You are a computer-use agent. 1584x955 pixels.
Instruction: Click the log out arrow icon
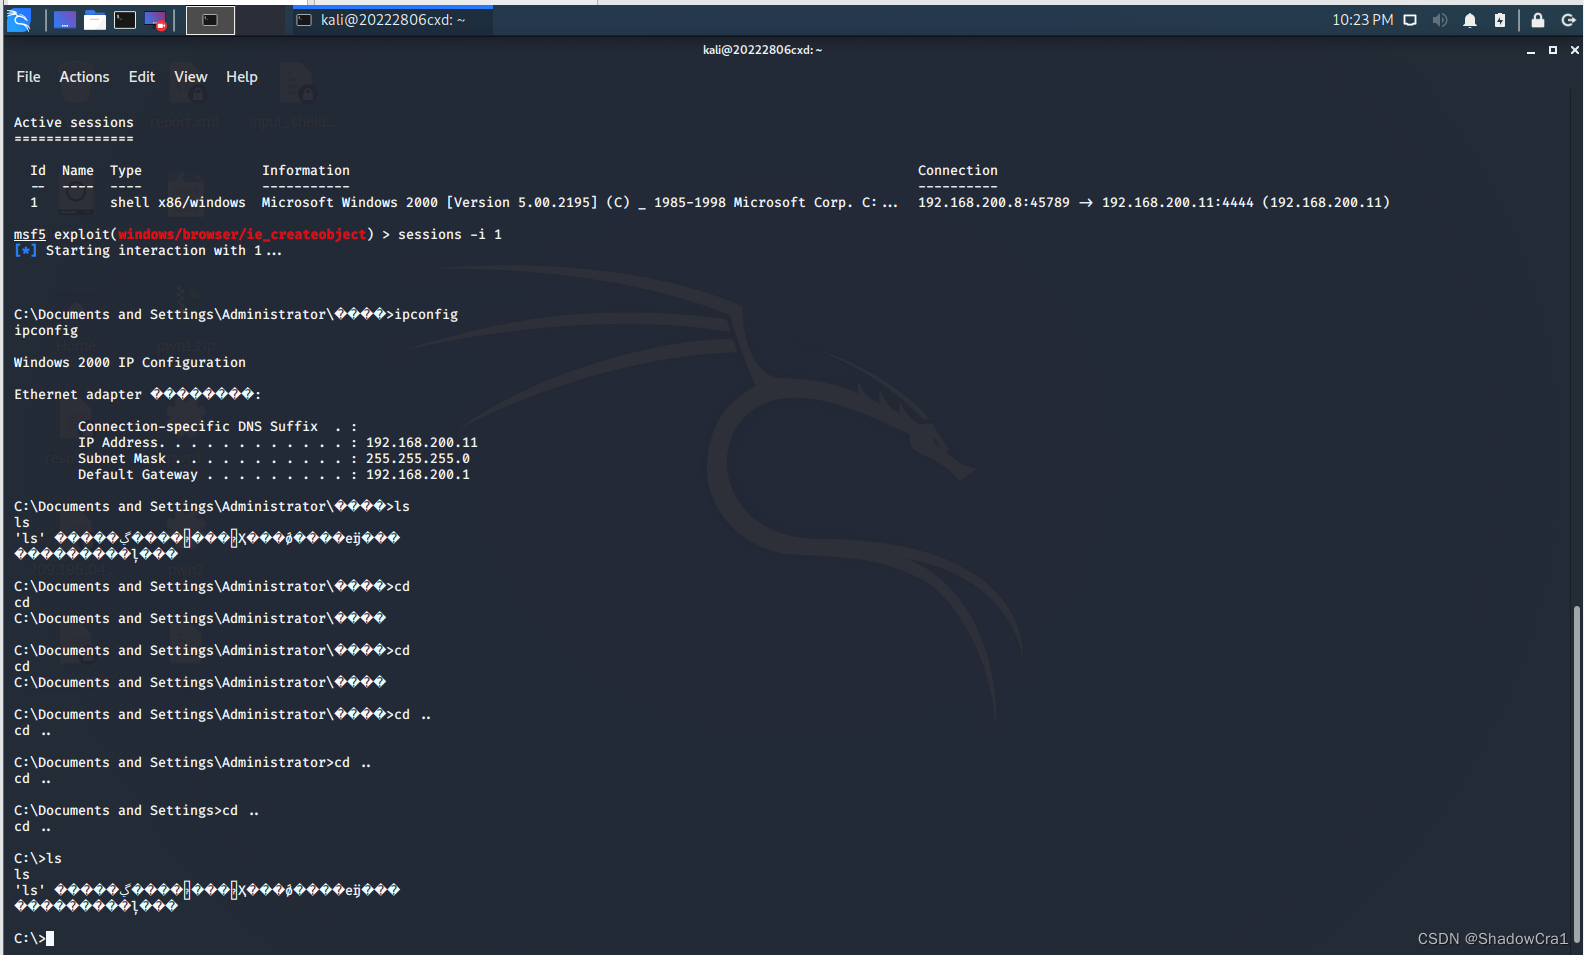coord(1568,20)
